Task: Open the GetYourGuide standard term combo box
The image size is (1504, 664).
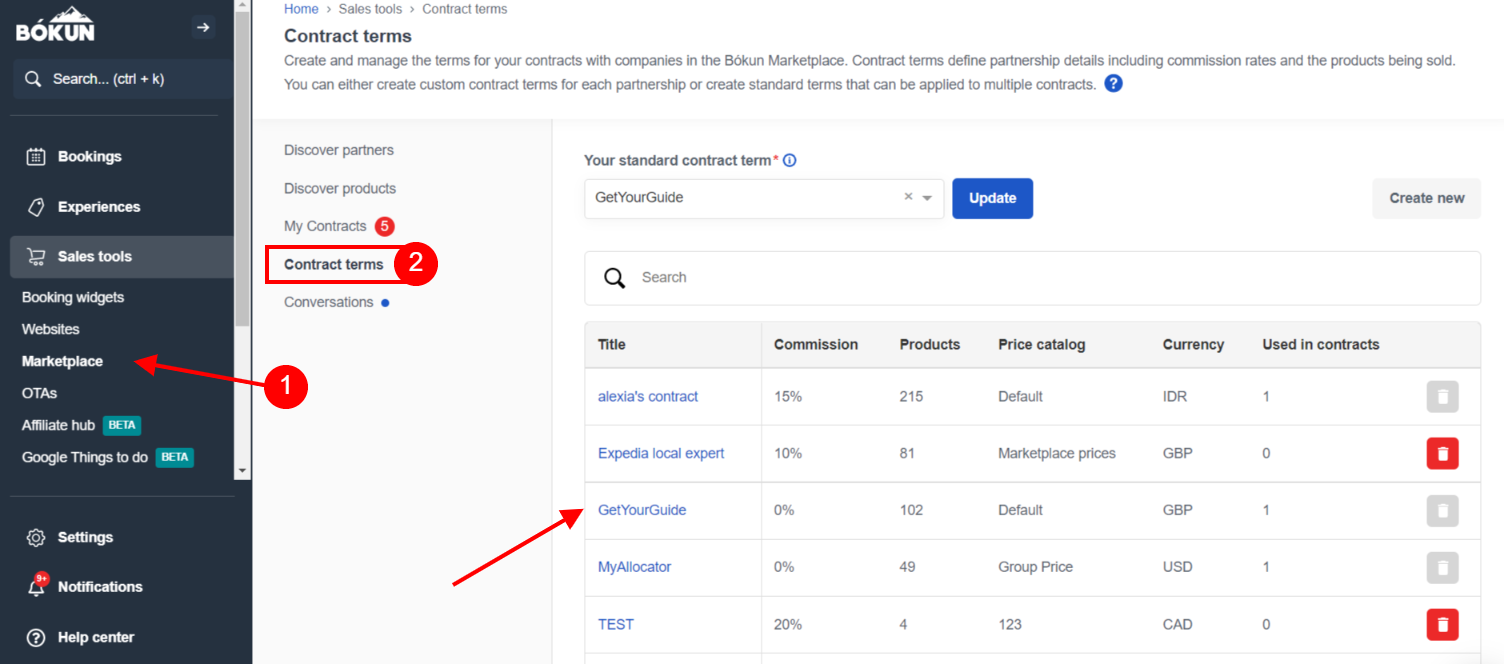Action: [x=764, y=198]
